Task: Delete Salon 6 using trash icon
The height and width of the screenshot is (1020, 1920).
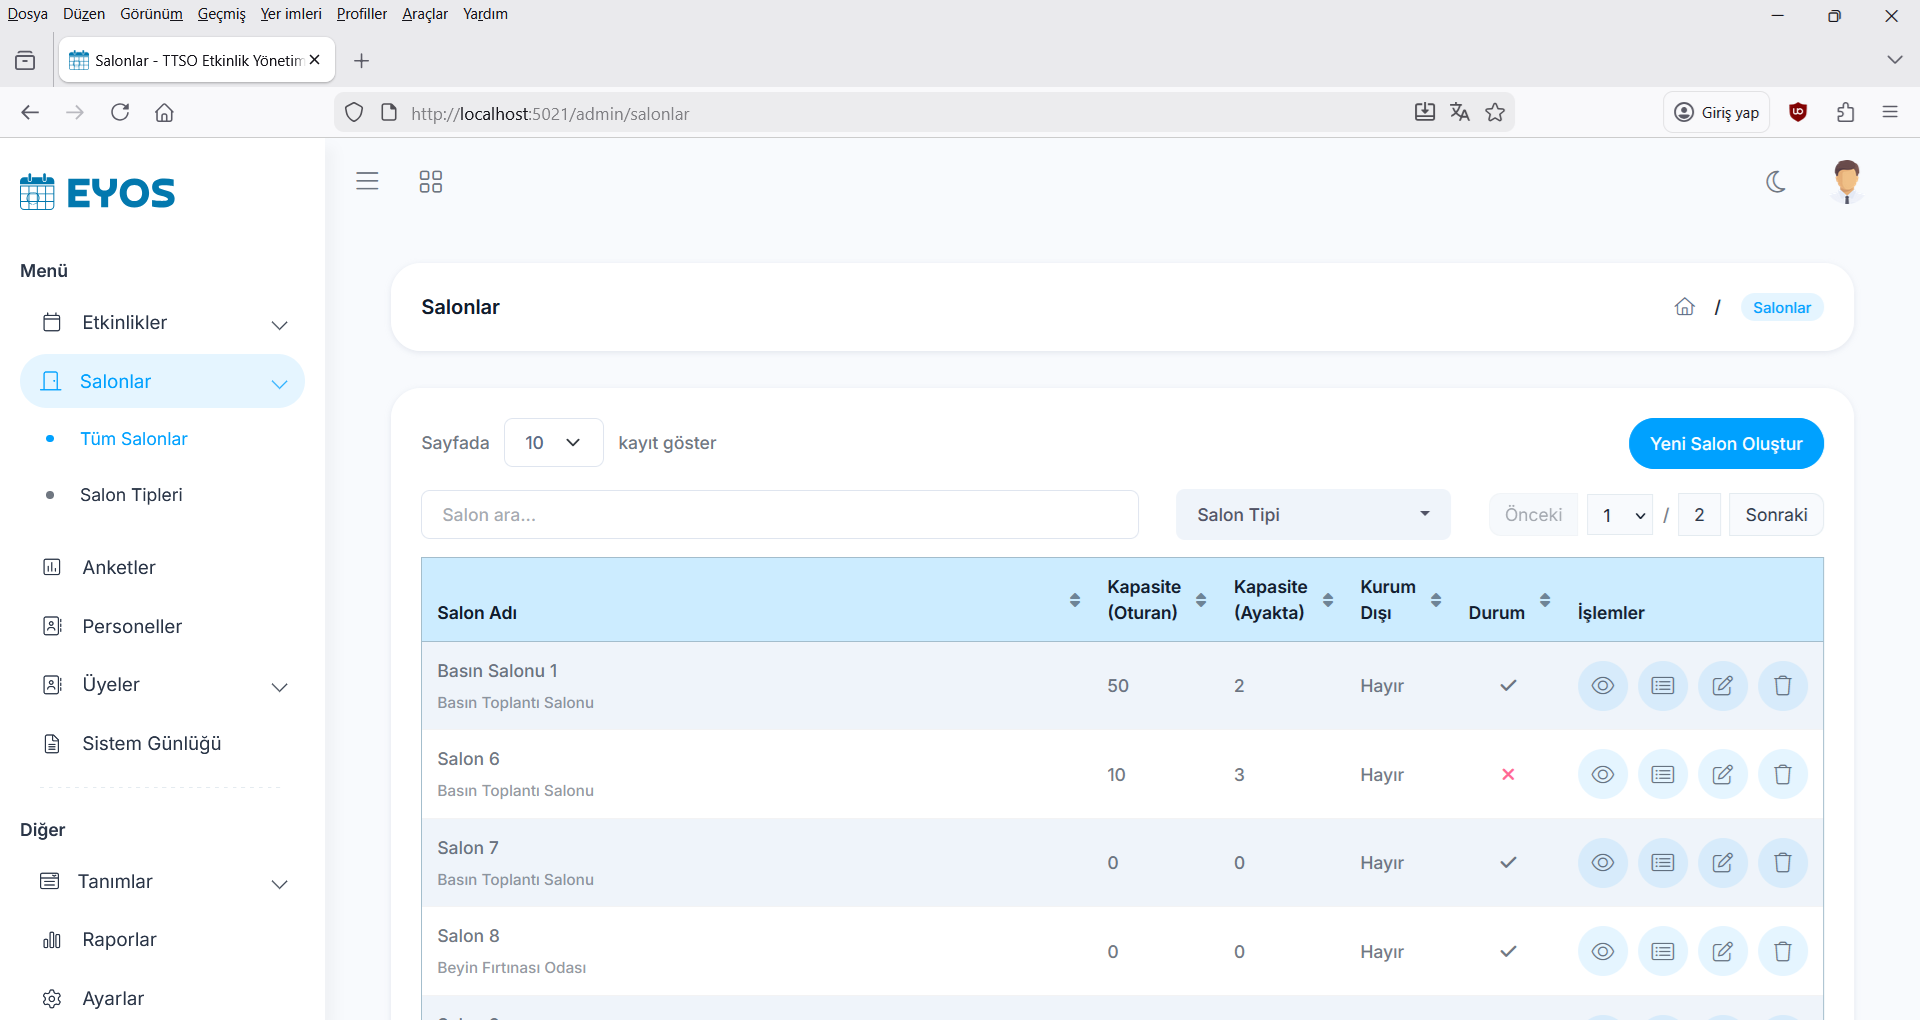Action: 1782,775
